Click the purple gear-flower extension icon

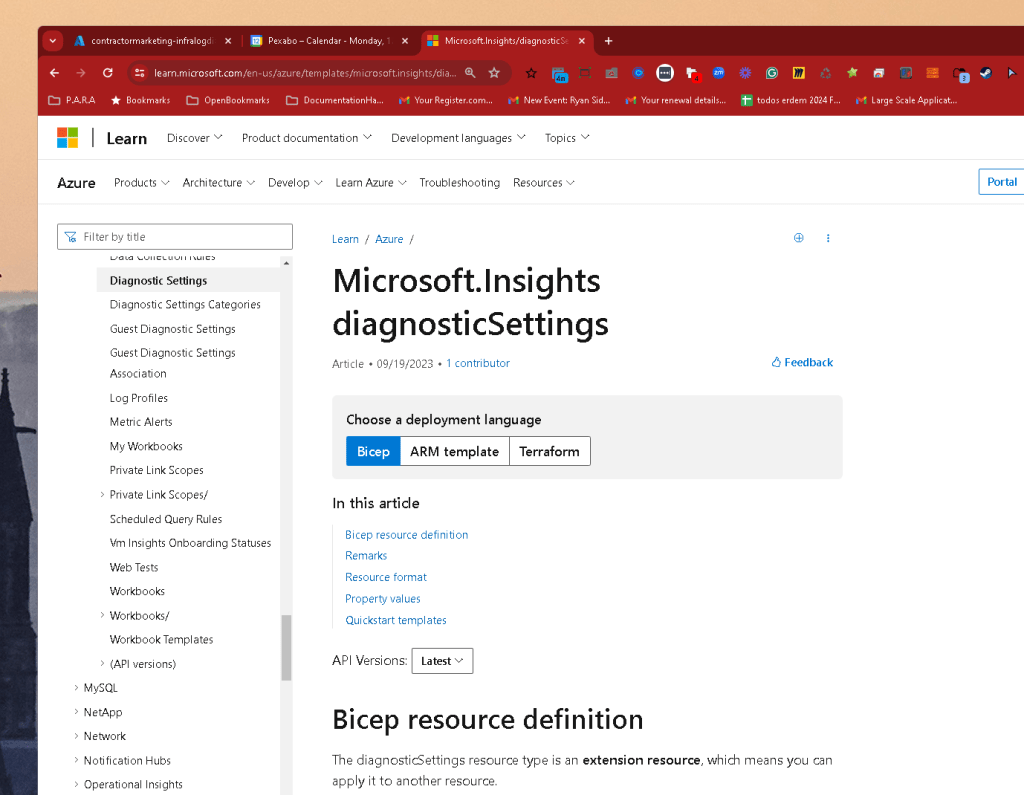click(x=745, y=73)
